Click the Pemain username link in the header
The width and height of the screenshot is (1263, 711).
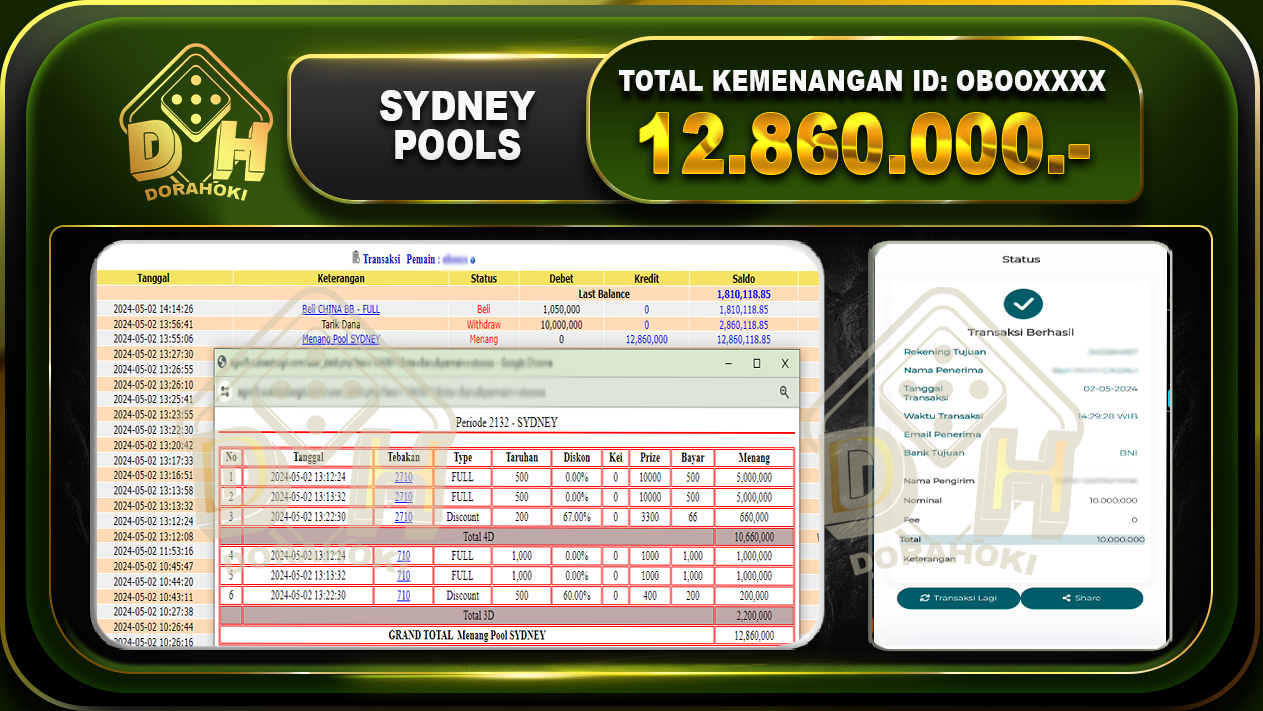pos(456,257)
